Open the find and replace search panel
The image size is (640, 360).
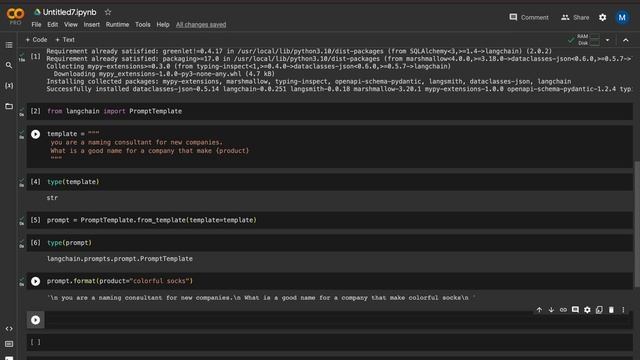(x=9, y=65)
